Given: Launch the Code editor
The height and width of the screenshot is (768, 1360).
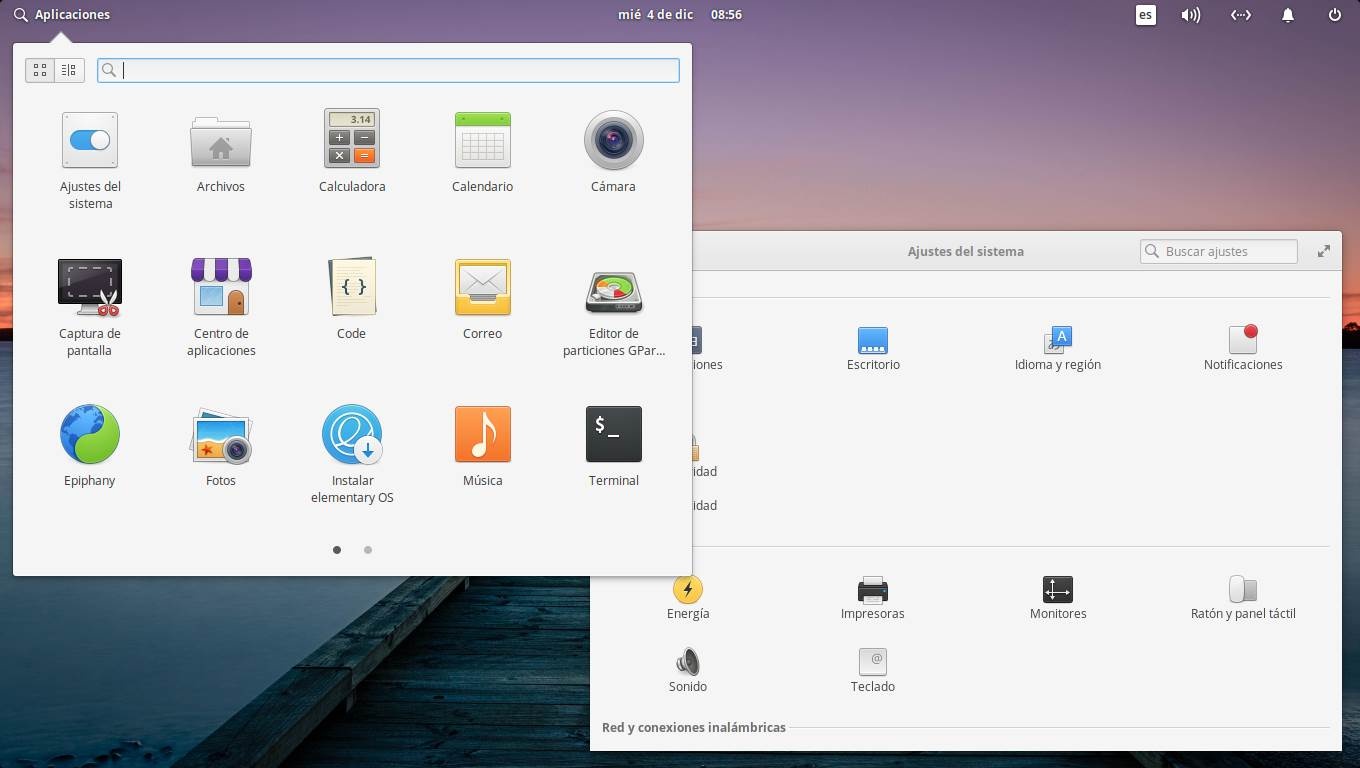Looking at the screenshot, I should pos(352,299).
